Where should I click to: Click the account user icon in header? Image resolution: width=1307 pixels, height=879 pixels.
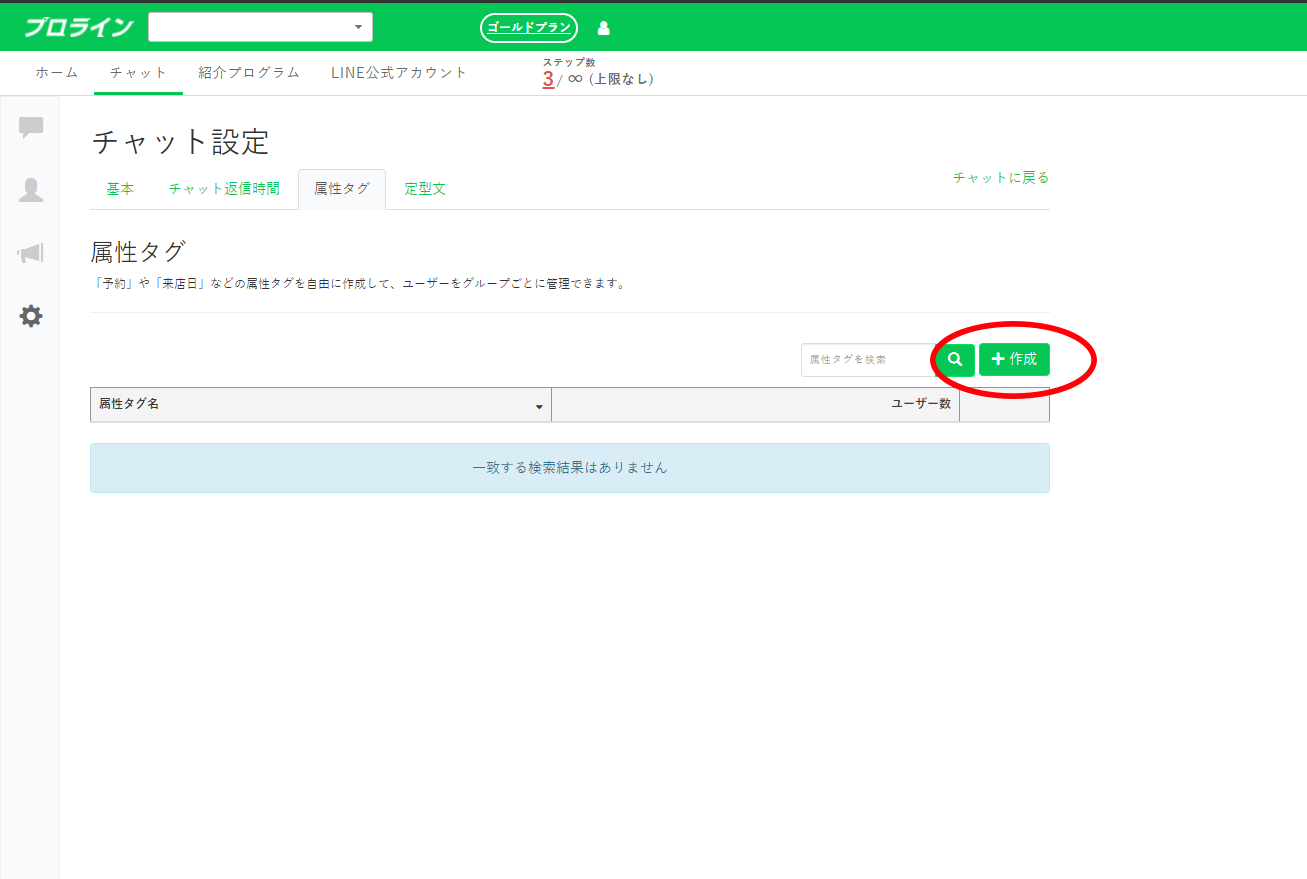(x=603, y=28)
